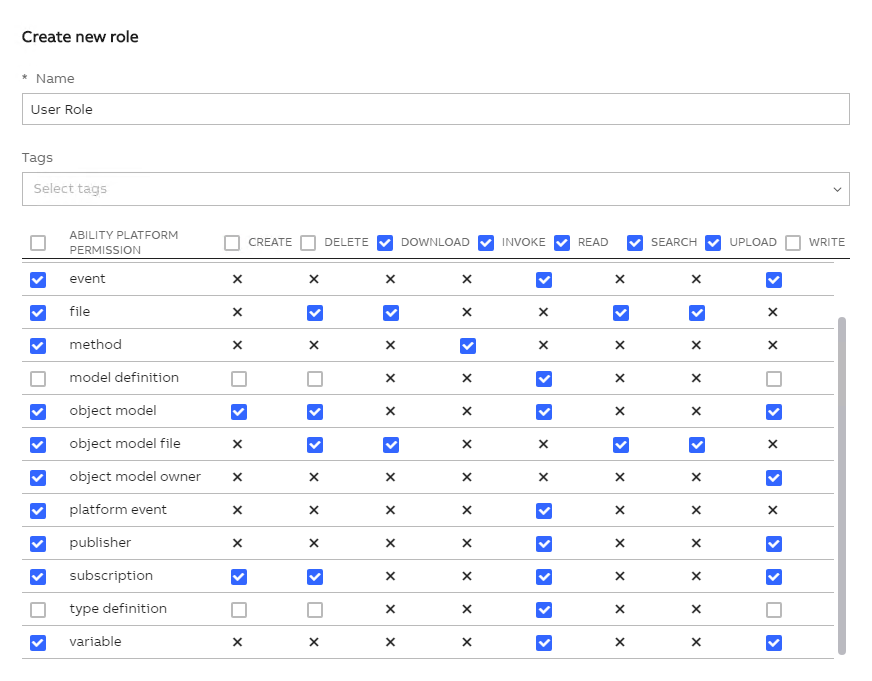Click the Tags dropdown chevron arrow
This screenshot has width=872, height=681.
(837, 190)
